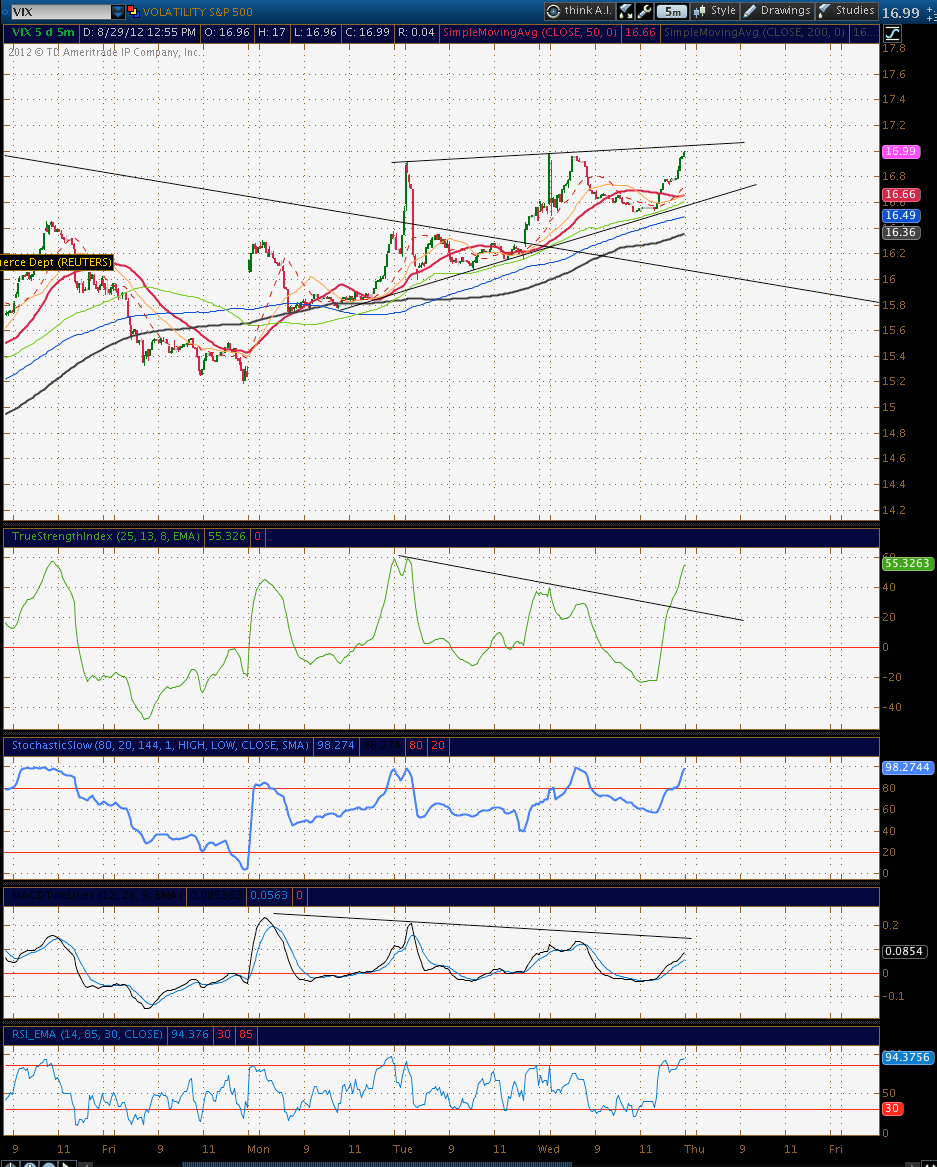This screenshot has width=937, height=1167.
Task: Open chart settings with the wrench icon
Action: (x=645, y=11)
